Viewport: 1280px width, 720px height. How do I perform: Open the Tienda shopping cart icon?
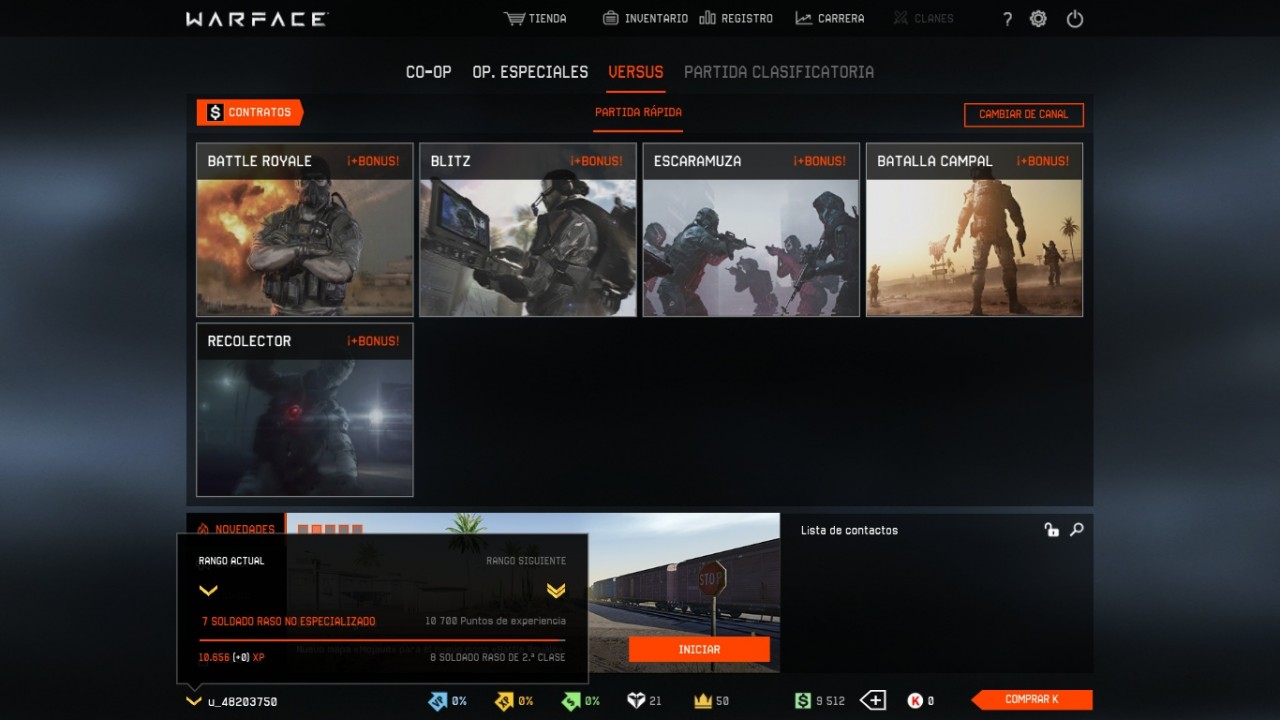pyautogui.click(x=514, y=18)
